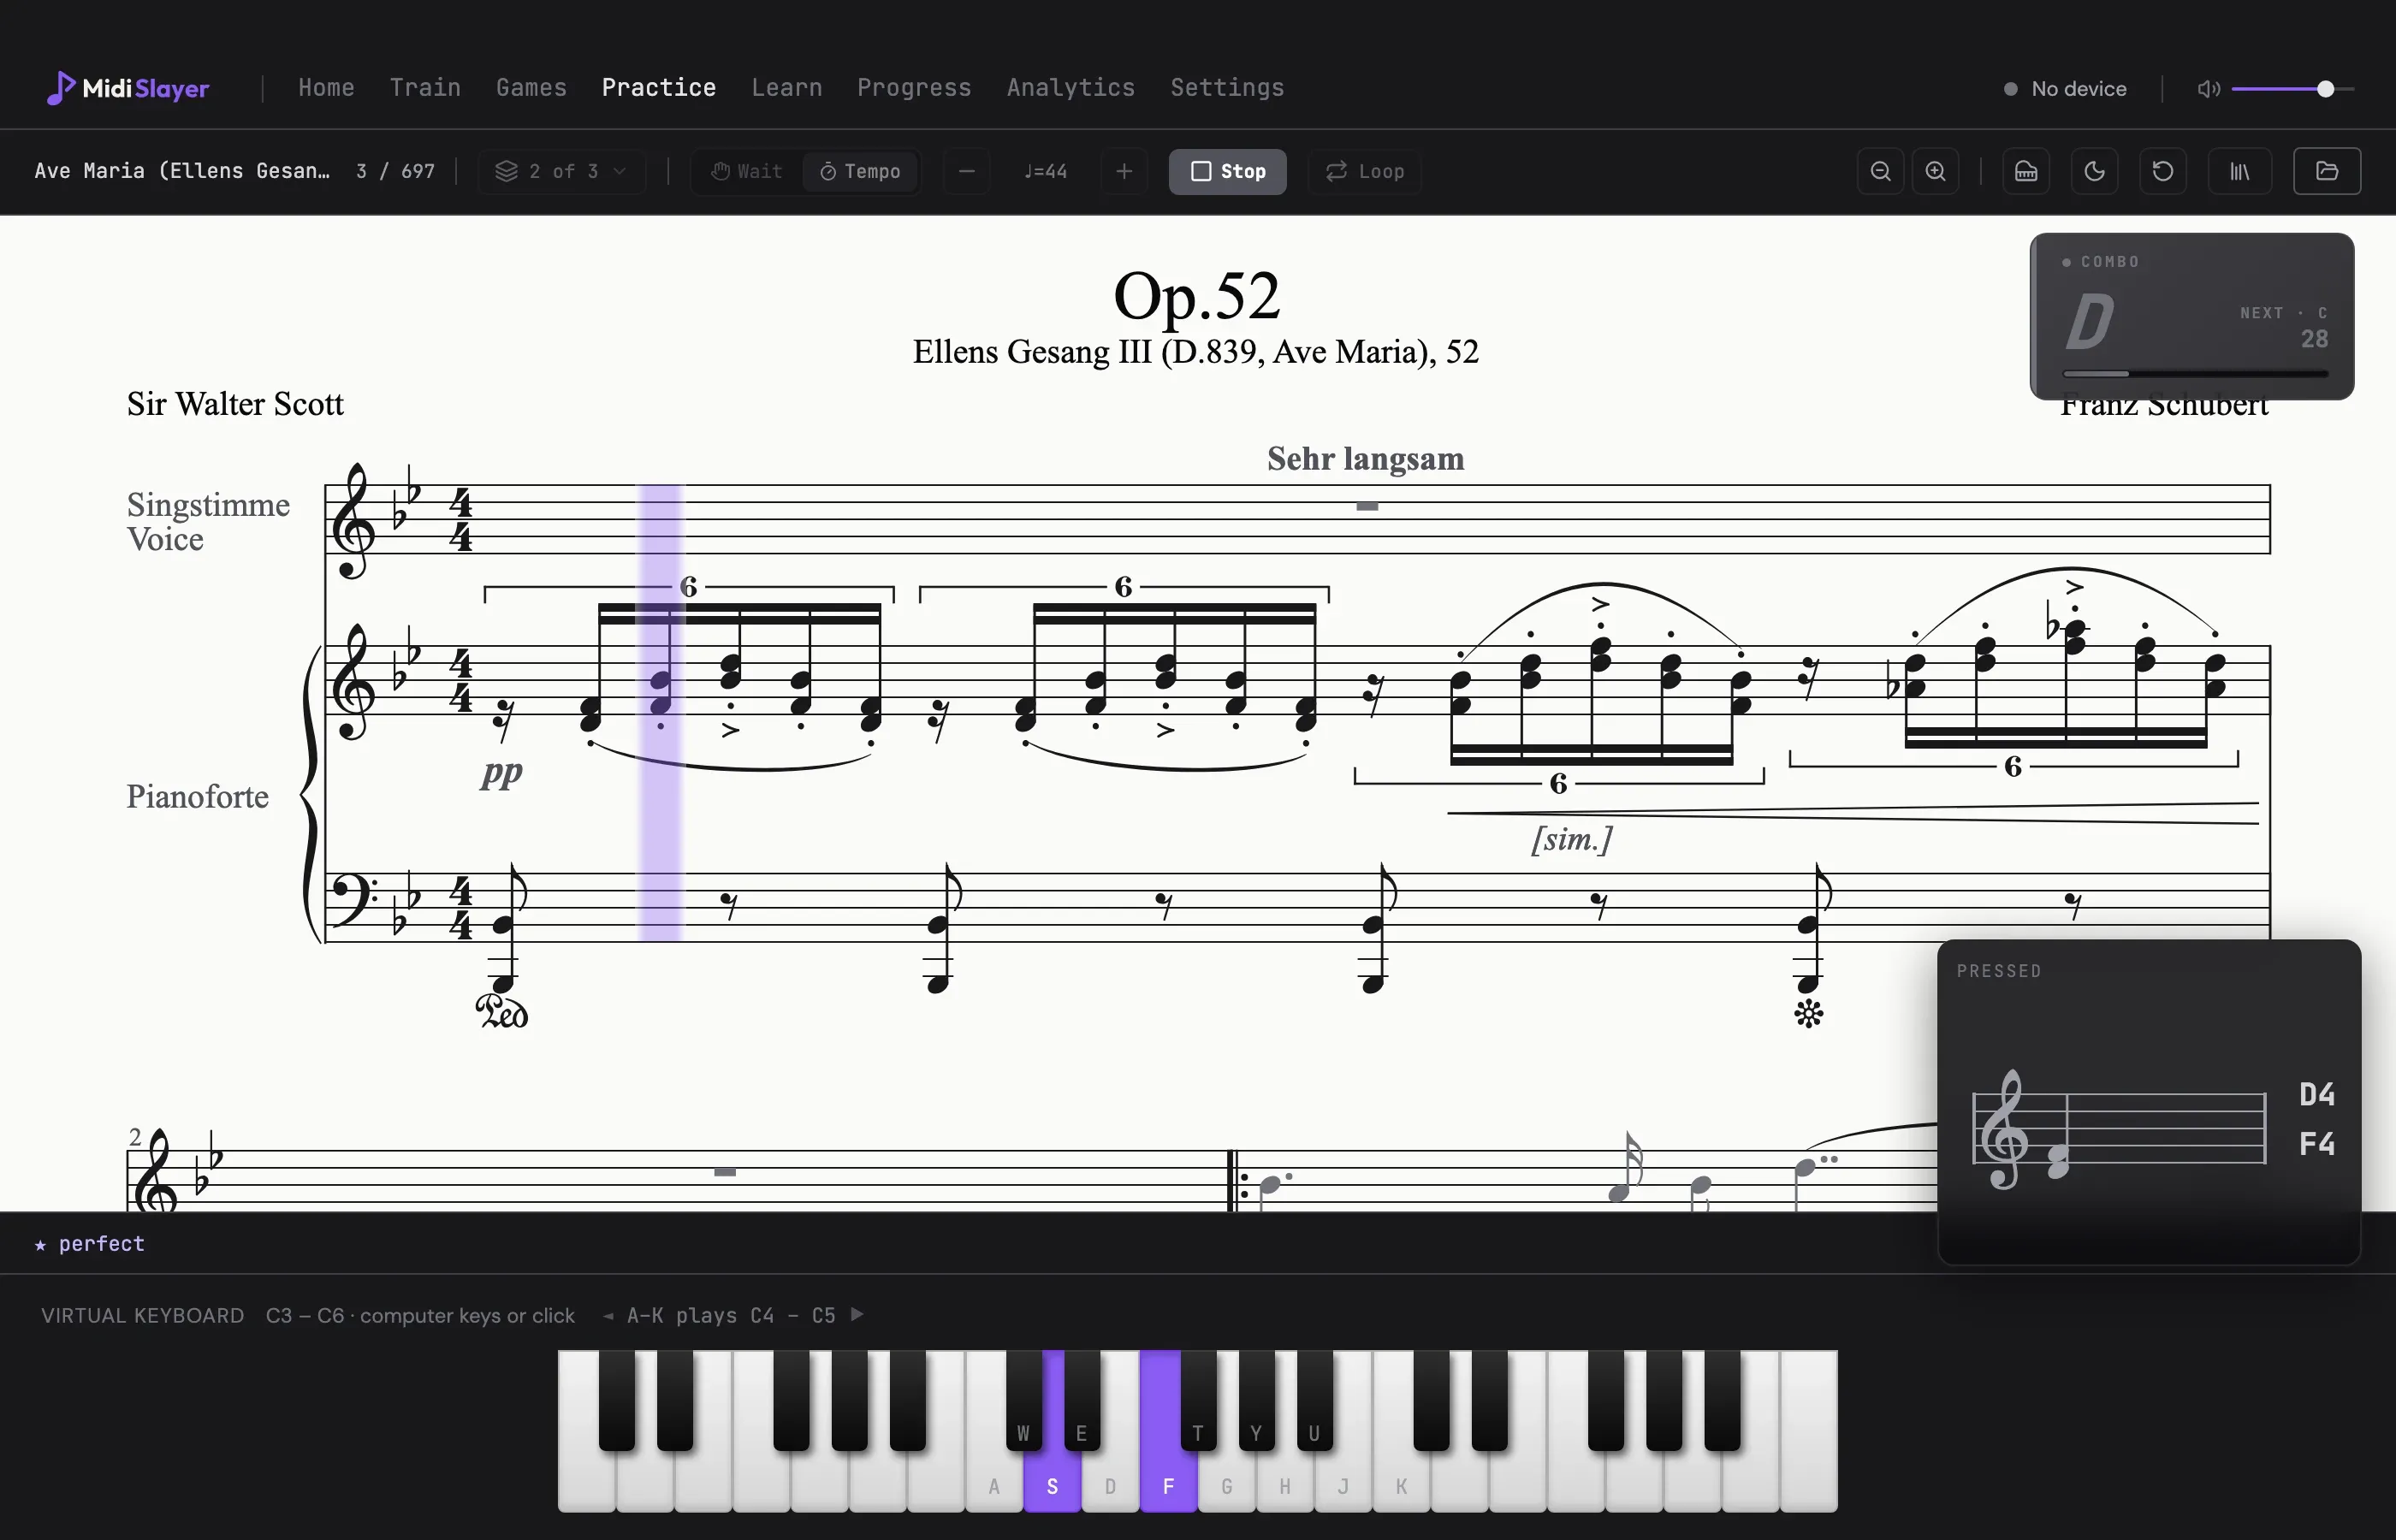This screenshot has height=1540, width=2396.
Task: Click the song title 'Ave Maria (Ellens Gesan…'
Action: [x=182, y=171]
